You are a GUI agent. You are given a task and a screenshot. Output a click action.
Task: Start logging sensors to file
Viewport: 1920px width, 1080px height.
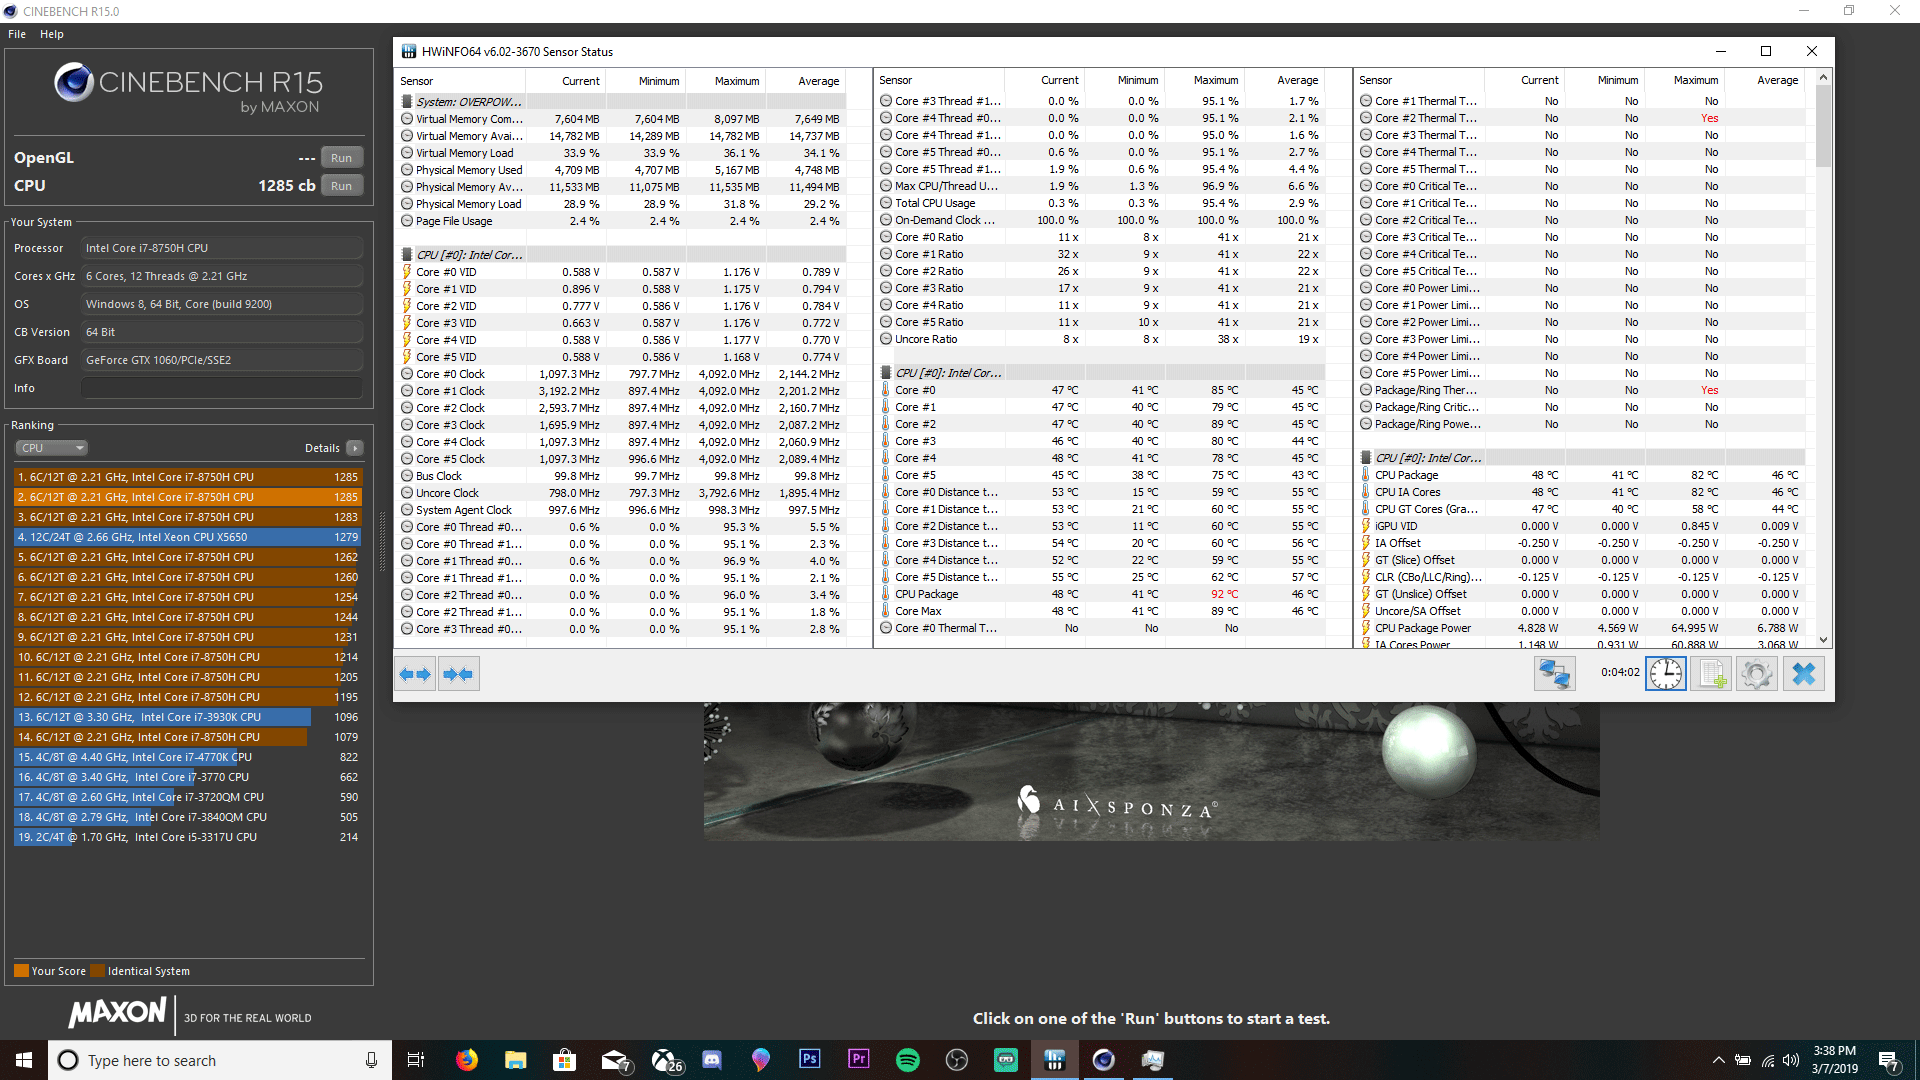(x=1711, y=674)
